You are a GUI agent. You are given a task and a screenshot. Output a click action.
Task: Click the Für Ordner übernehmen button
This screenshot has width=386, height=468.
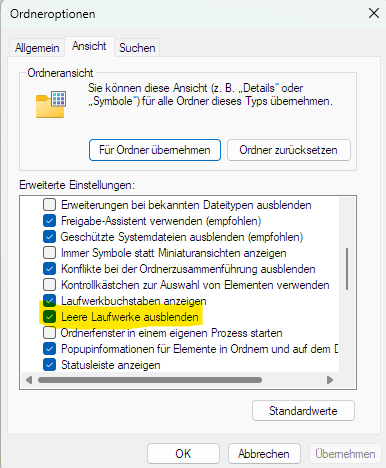click(x=155, y=150)
